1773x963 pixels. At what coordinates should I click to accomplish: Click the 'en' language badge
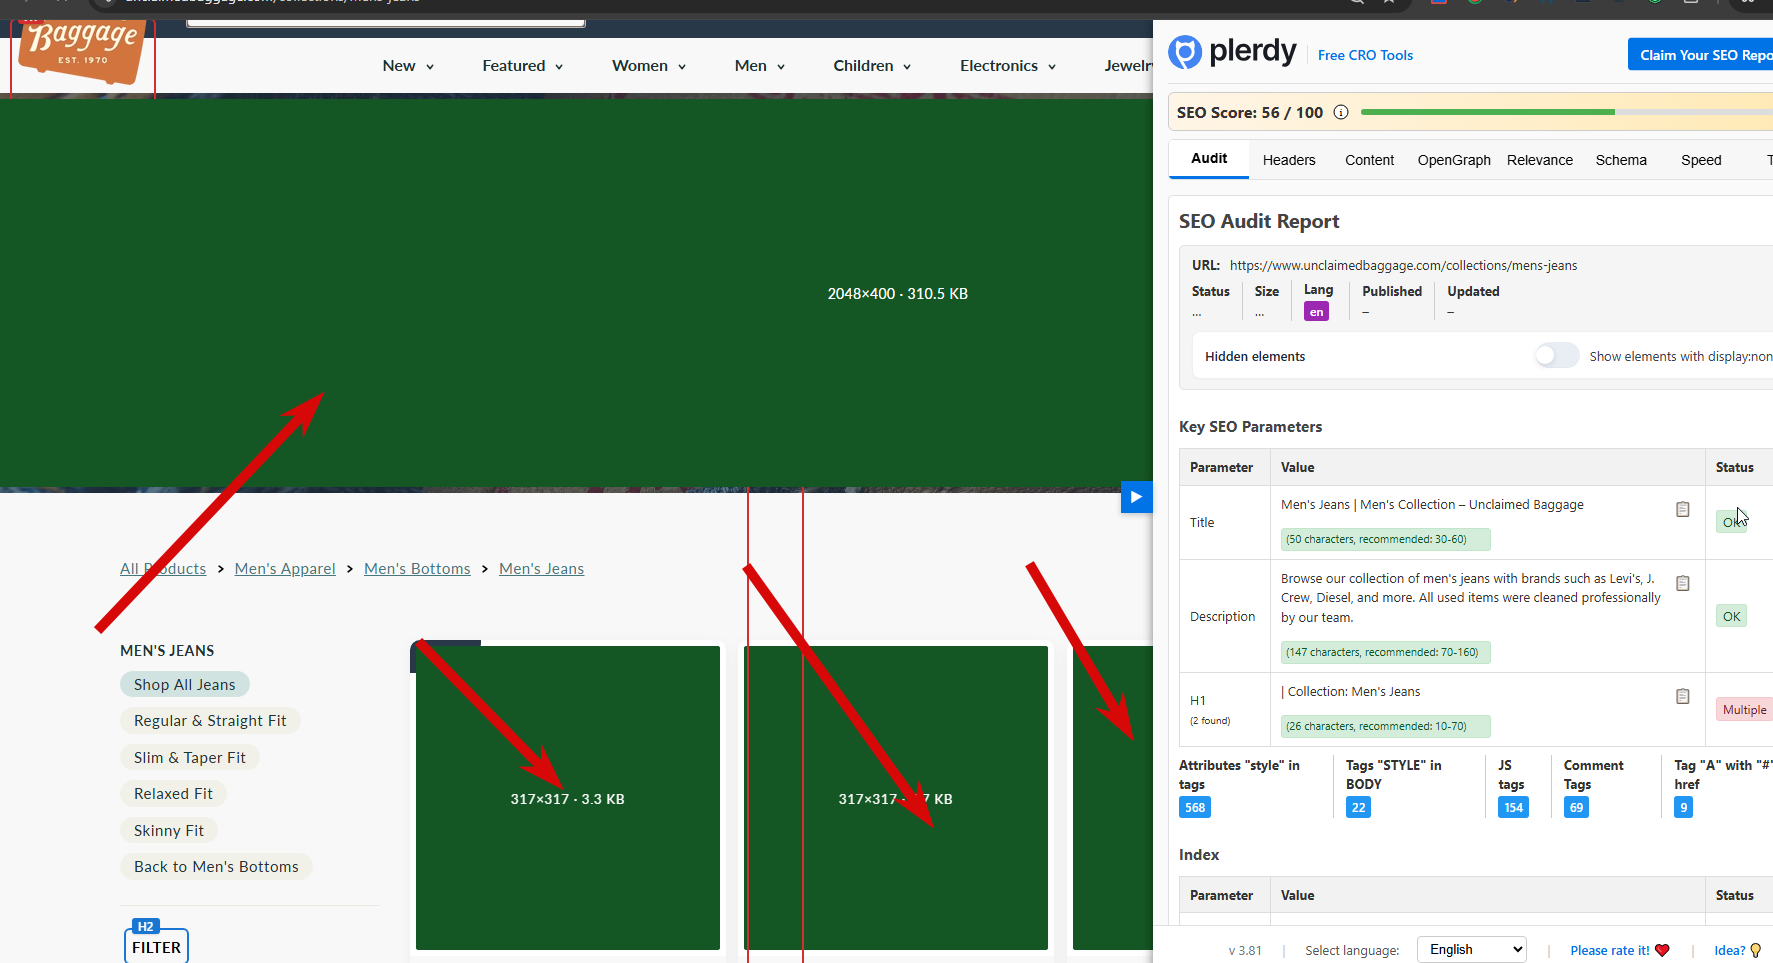coord(1316,312)
